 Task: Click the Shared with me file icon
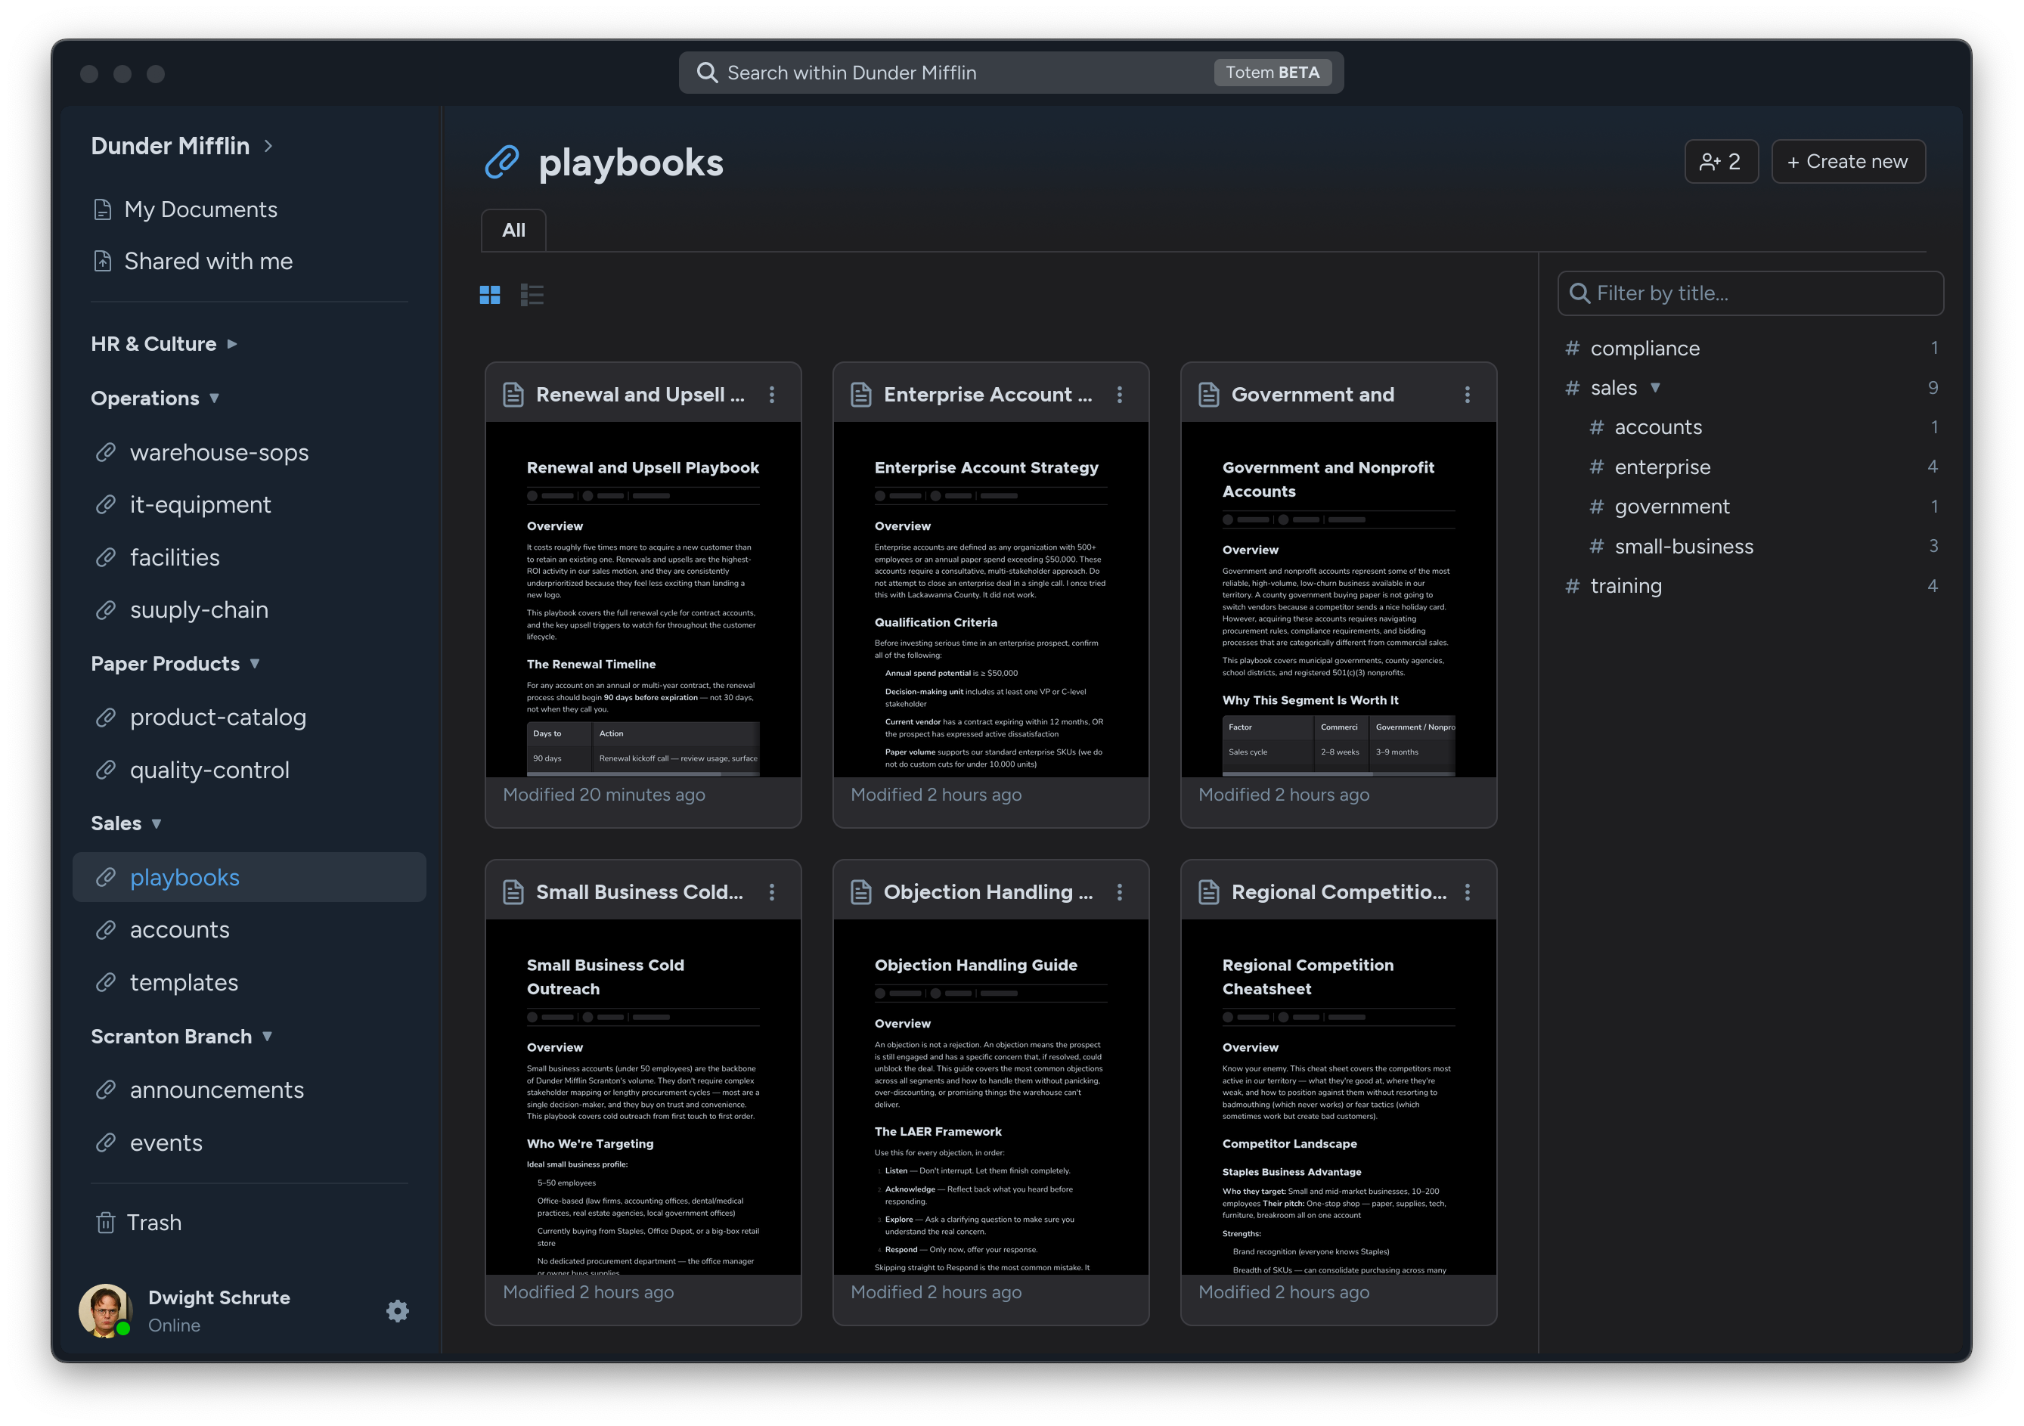coord(102,261)
